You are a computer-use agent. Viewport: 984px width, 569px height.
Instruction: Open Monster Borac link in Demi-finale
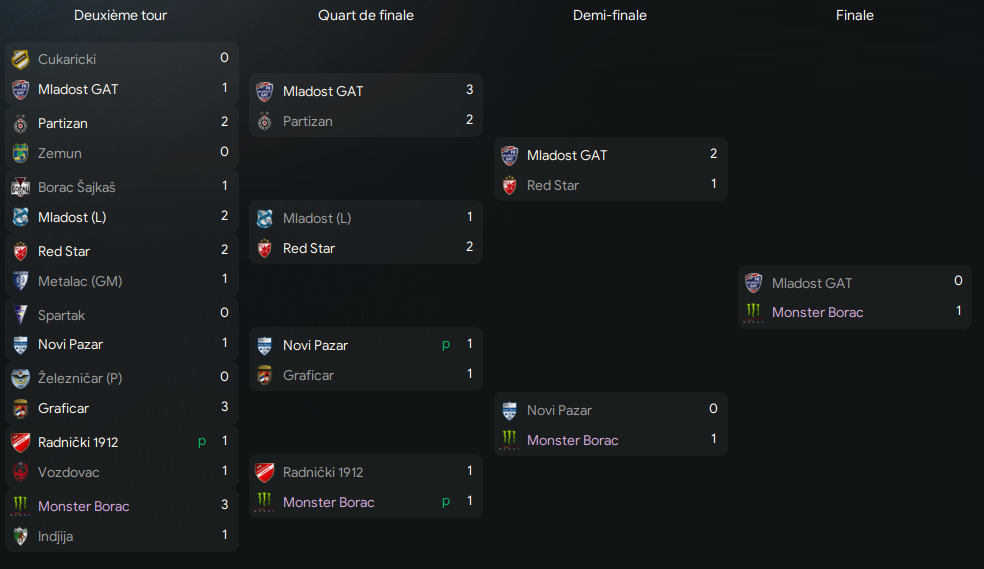[572, 440]
